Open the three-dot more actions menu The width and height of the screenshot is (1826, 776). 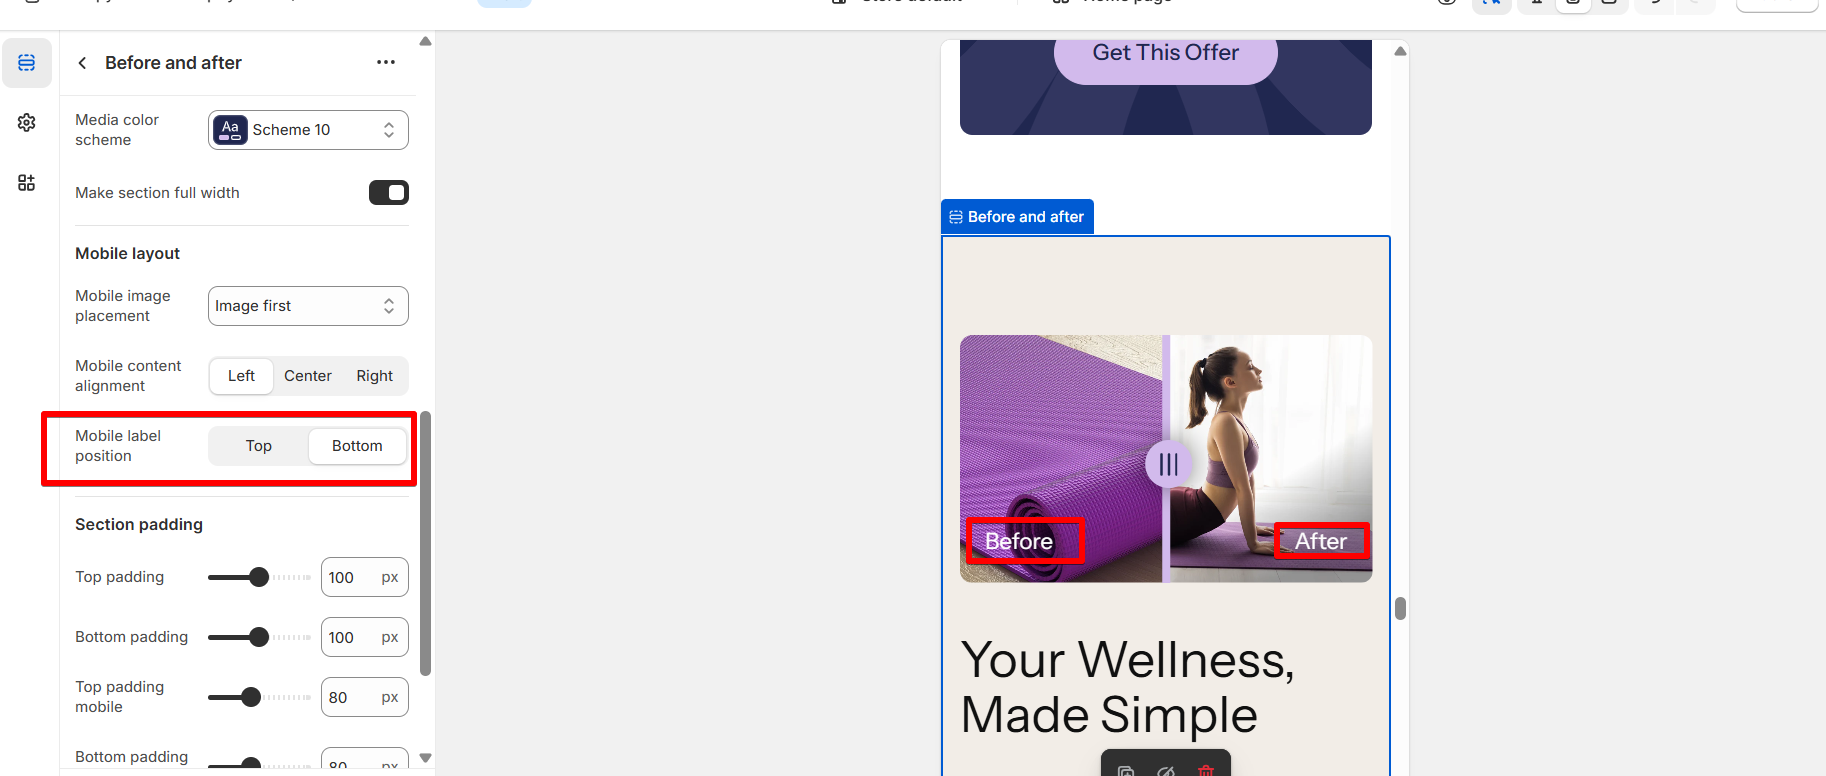pos(386,62)
